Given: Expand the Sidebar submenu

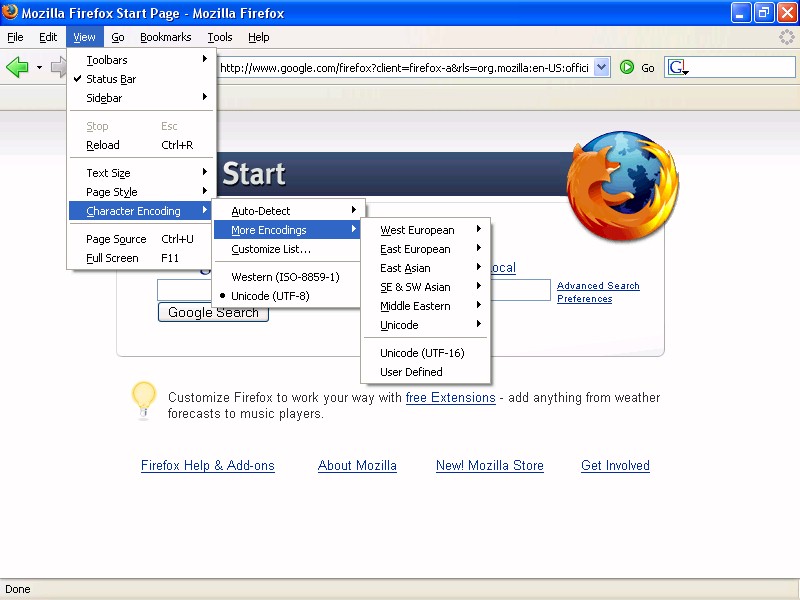Looking at the screenshot, I should point(142,98).
